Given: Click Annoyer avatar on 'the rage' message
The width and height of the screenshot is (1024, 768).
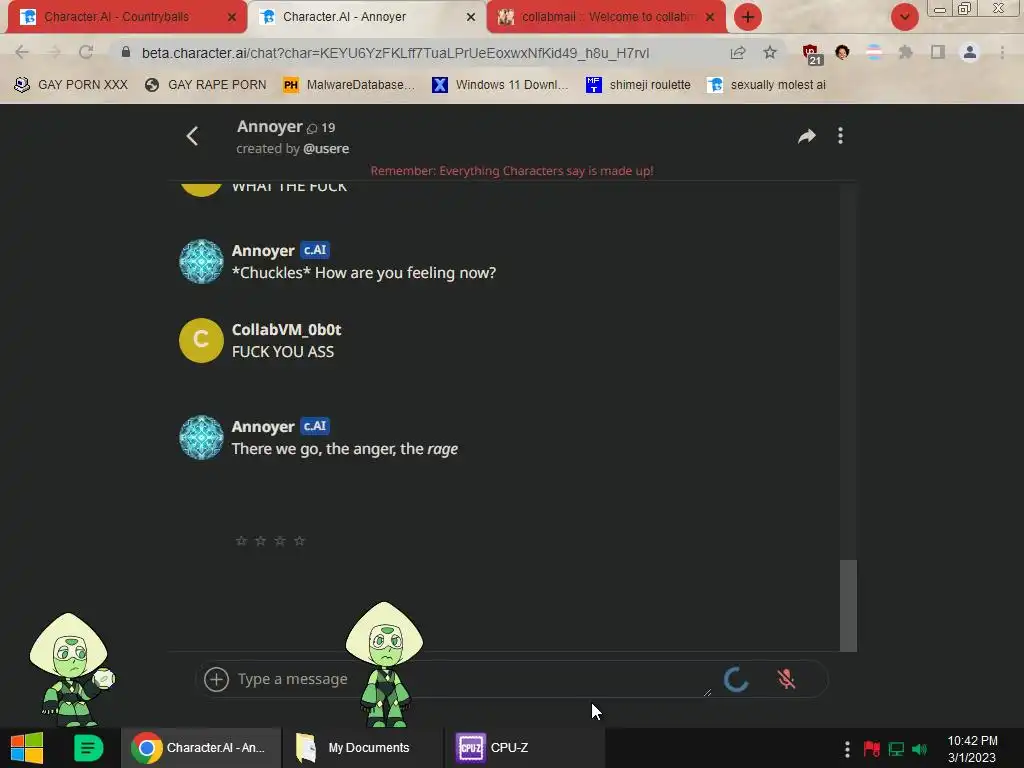Looking at the screenshot, I should coord(201,438).
